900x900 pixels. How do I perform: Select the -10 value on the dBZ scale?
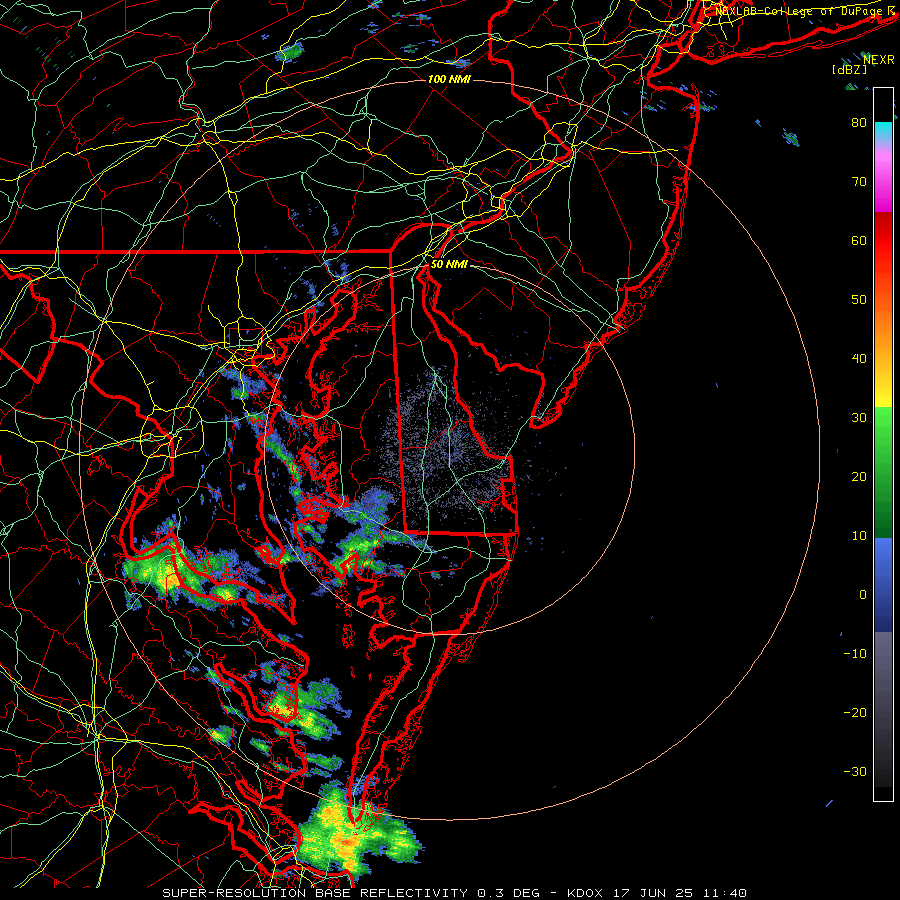click(x=855, y=653)
